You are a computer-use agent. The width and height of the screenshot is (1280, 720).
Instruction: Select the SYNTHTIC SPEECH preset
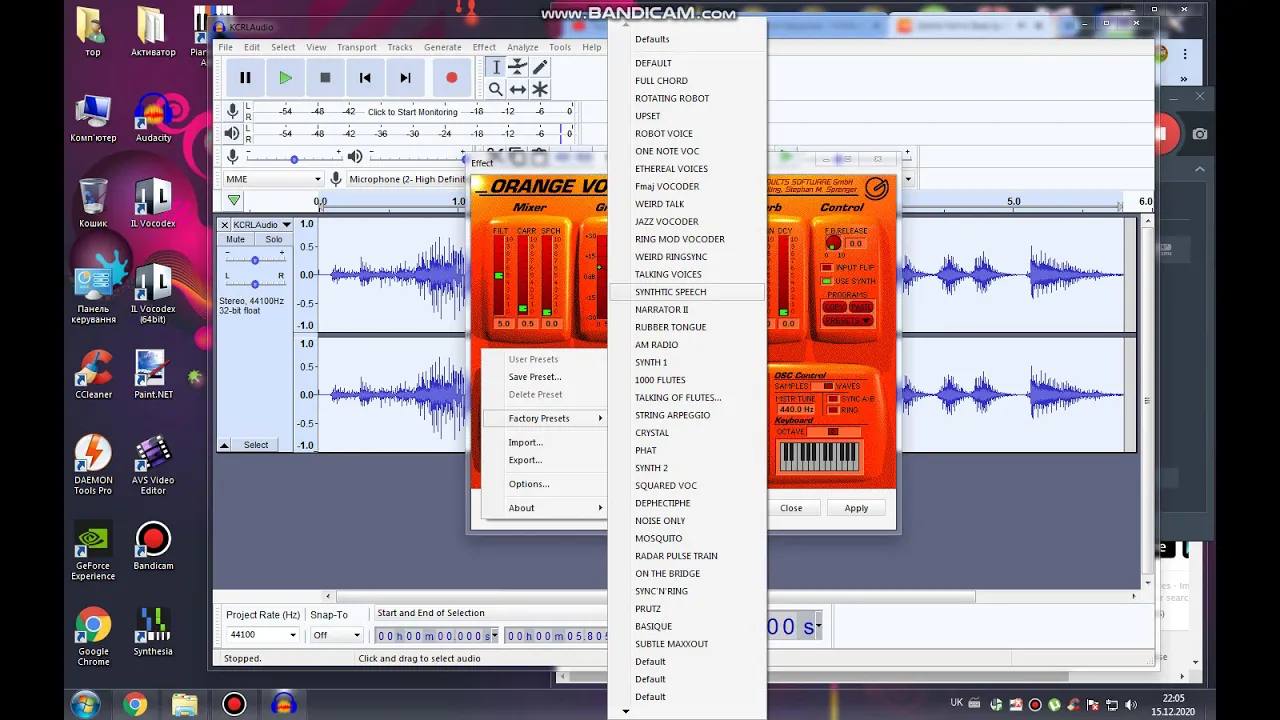(x=686, y=292)
